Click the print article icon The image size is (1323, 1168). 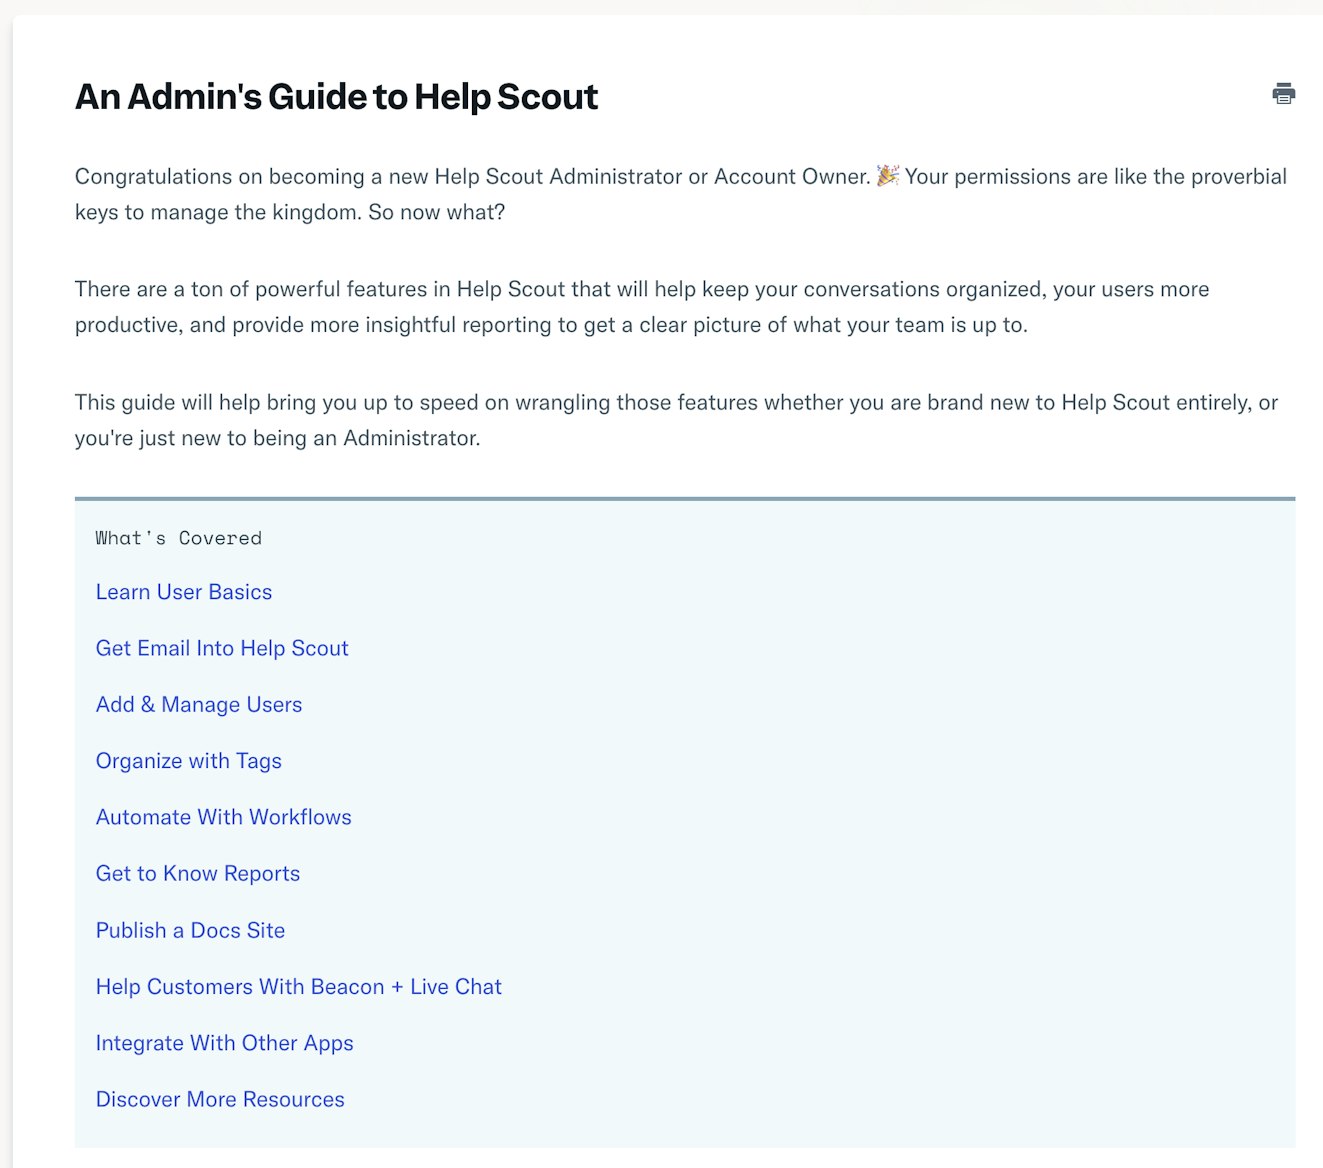tap(1283, 94)
